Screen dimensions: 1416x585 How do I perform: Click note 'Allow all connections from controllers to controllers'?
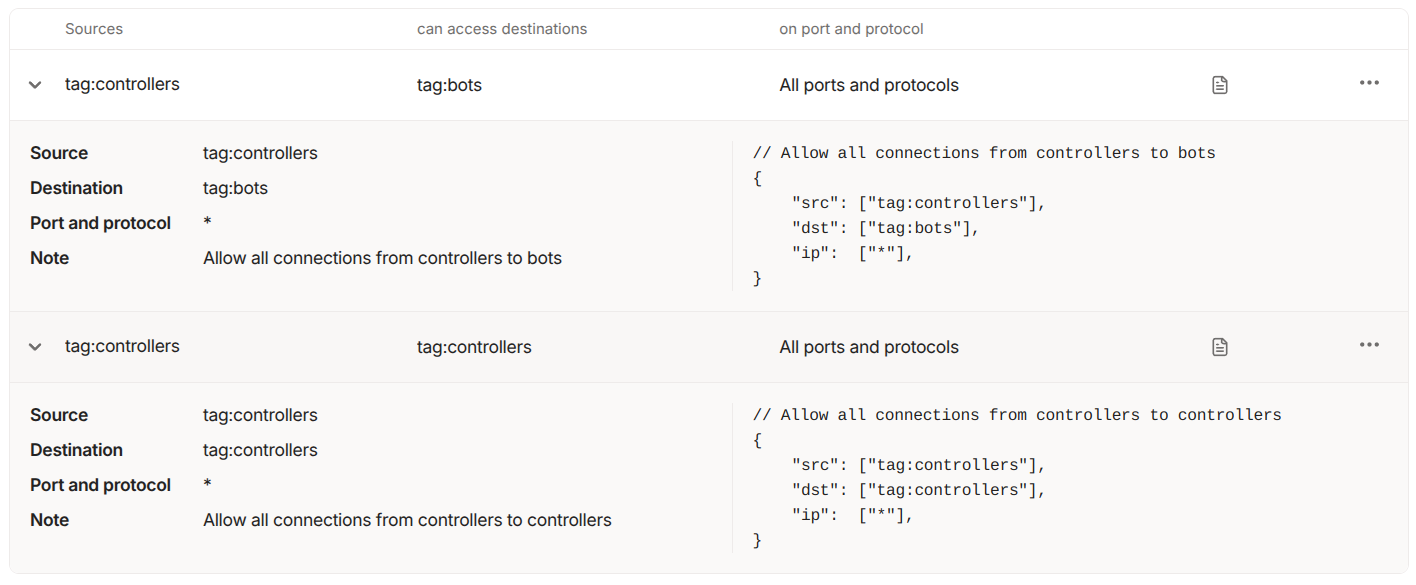tap(407, 520)
